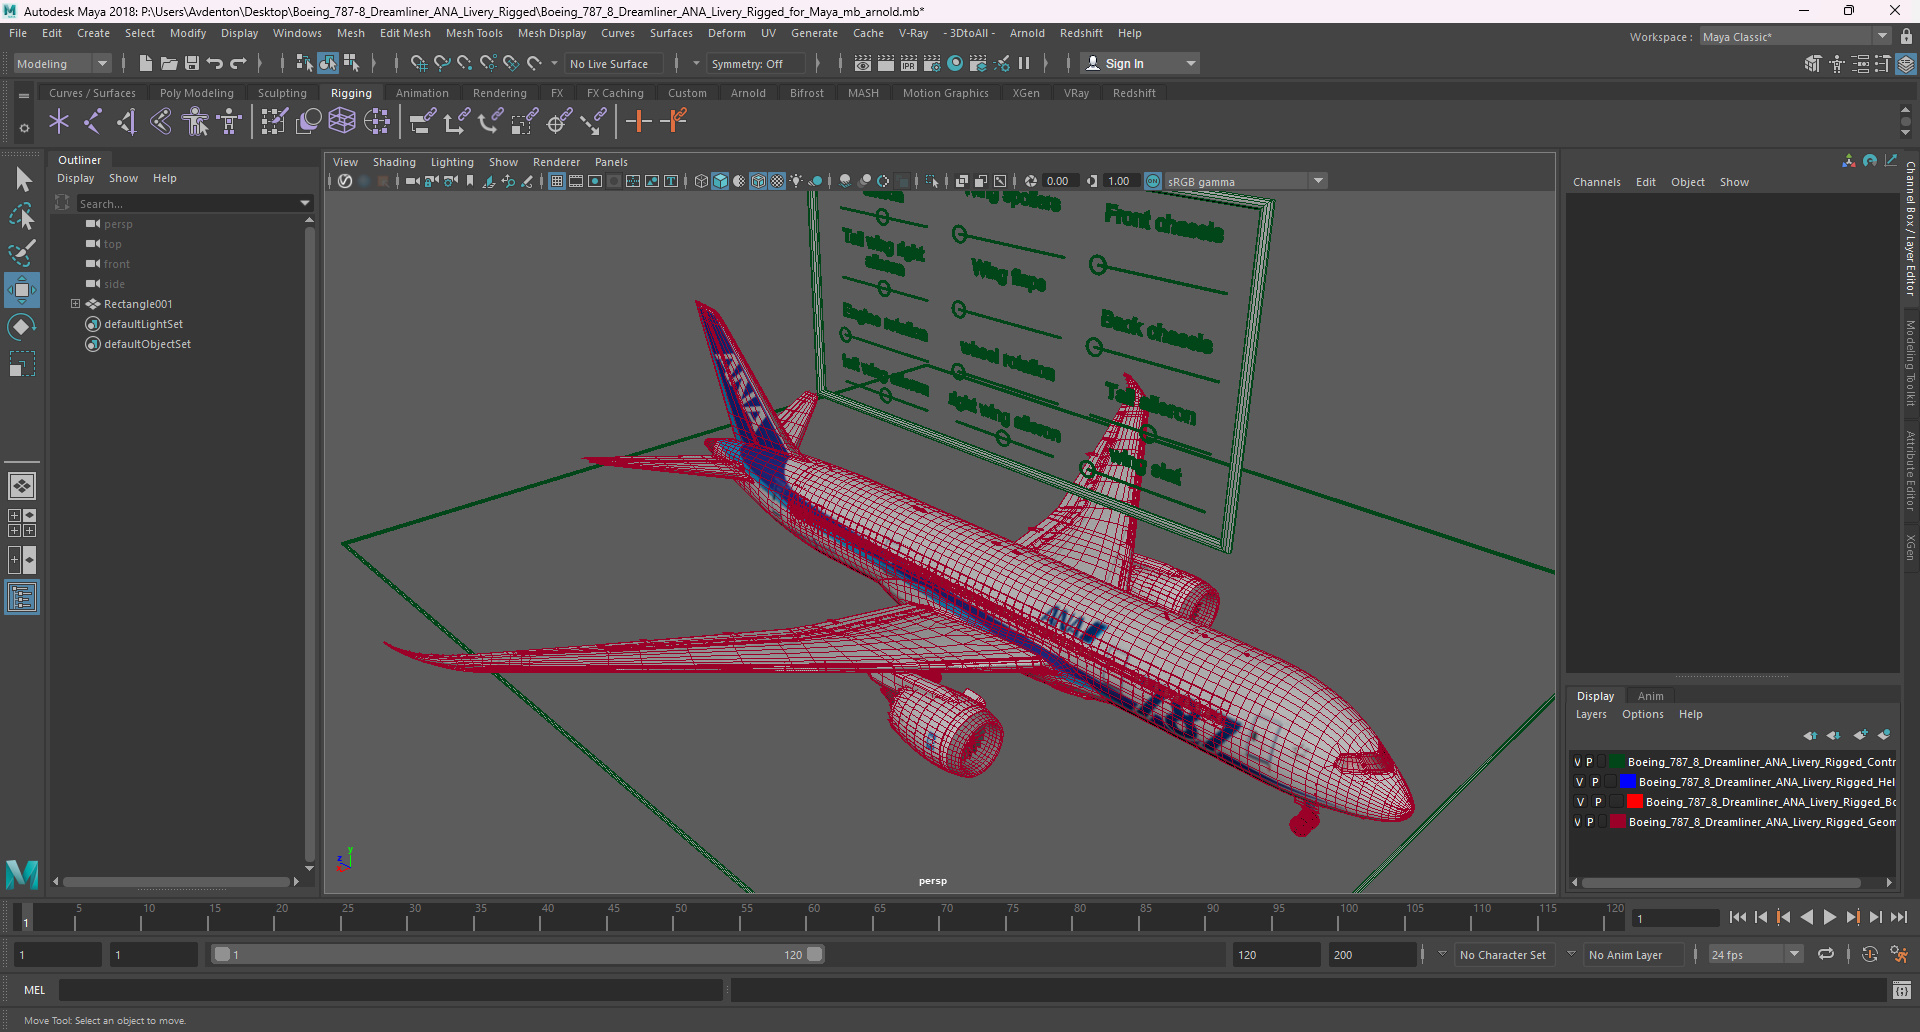The image size is (1920, 1032).
Task: Click the Set Key orange plus icon
Action: [x=639, y=122]
